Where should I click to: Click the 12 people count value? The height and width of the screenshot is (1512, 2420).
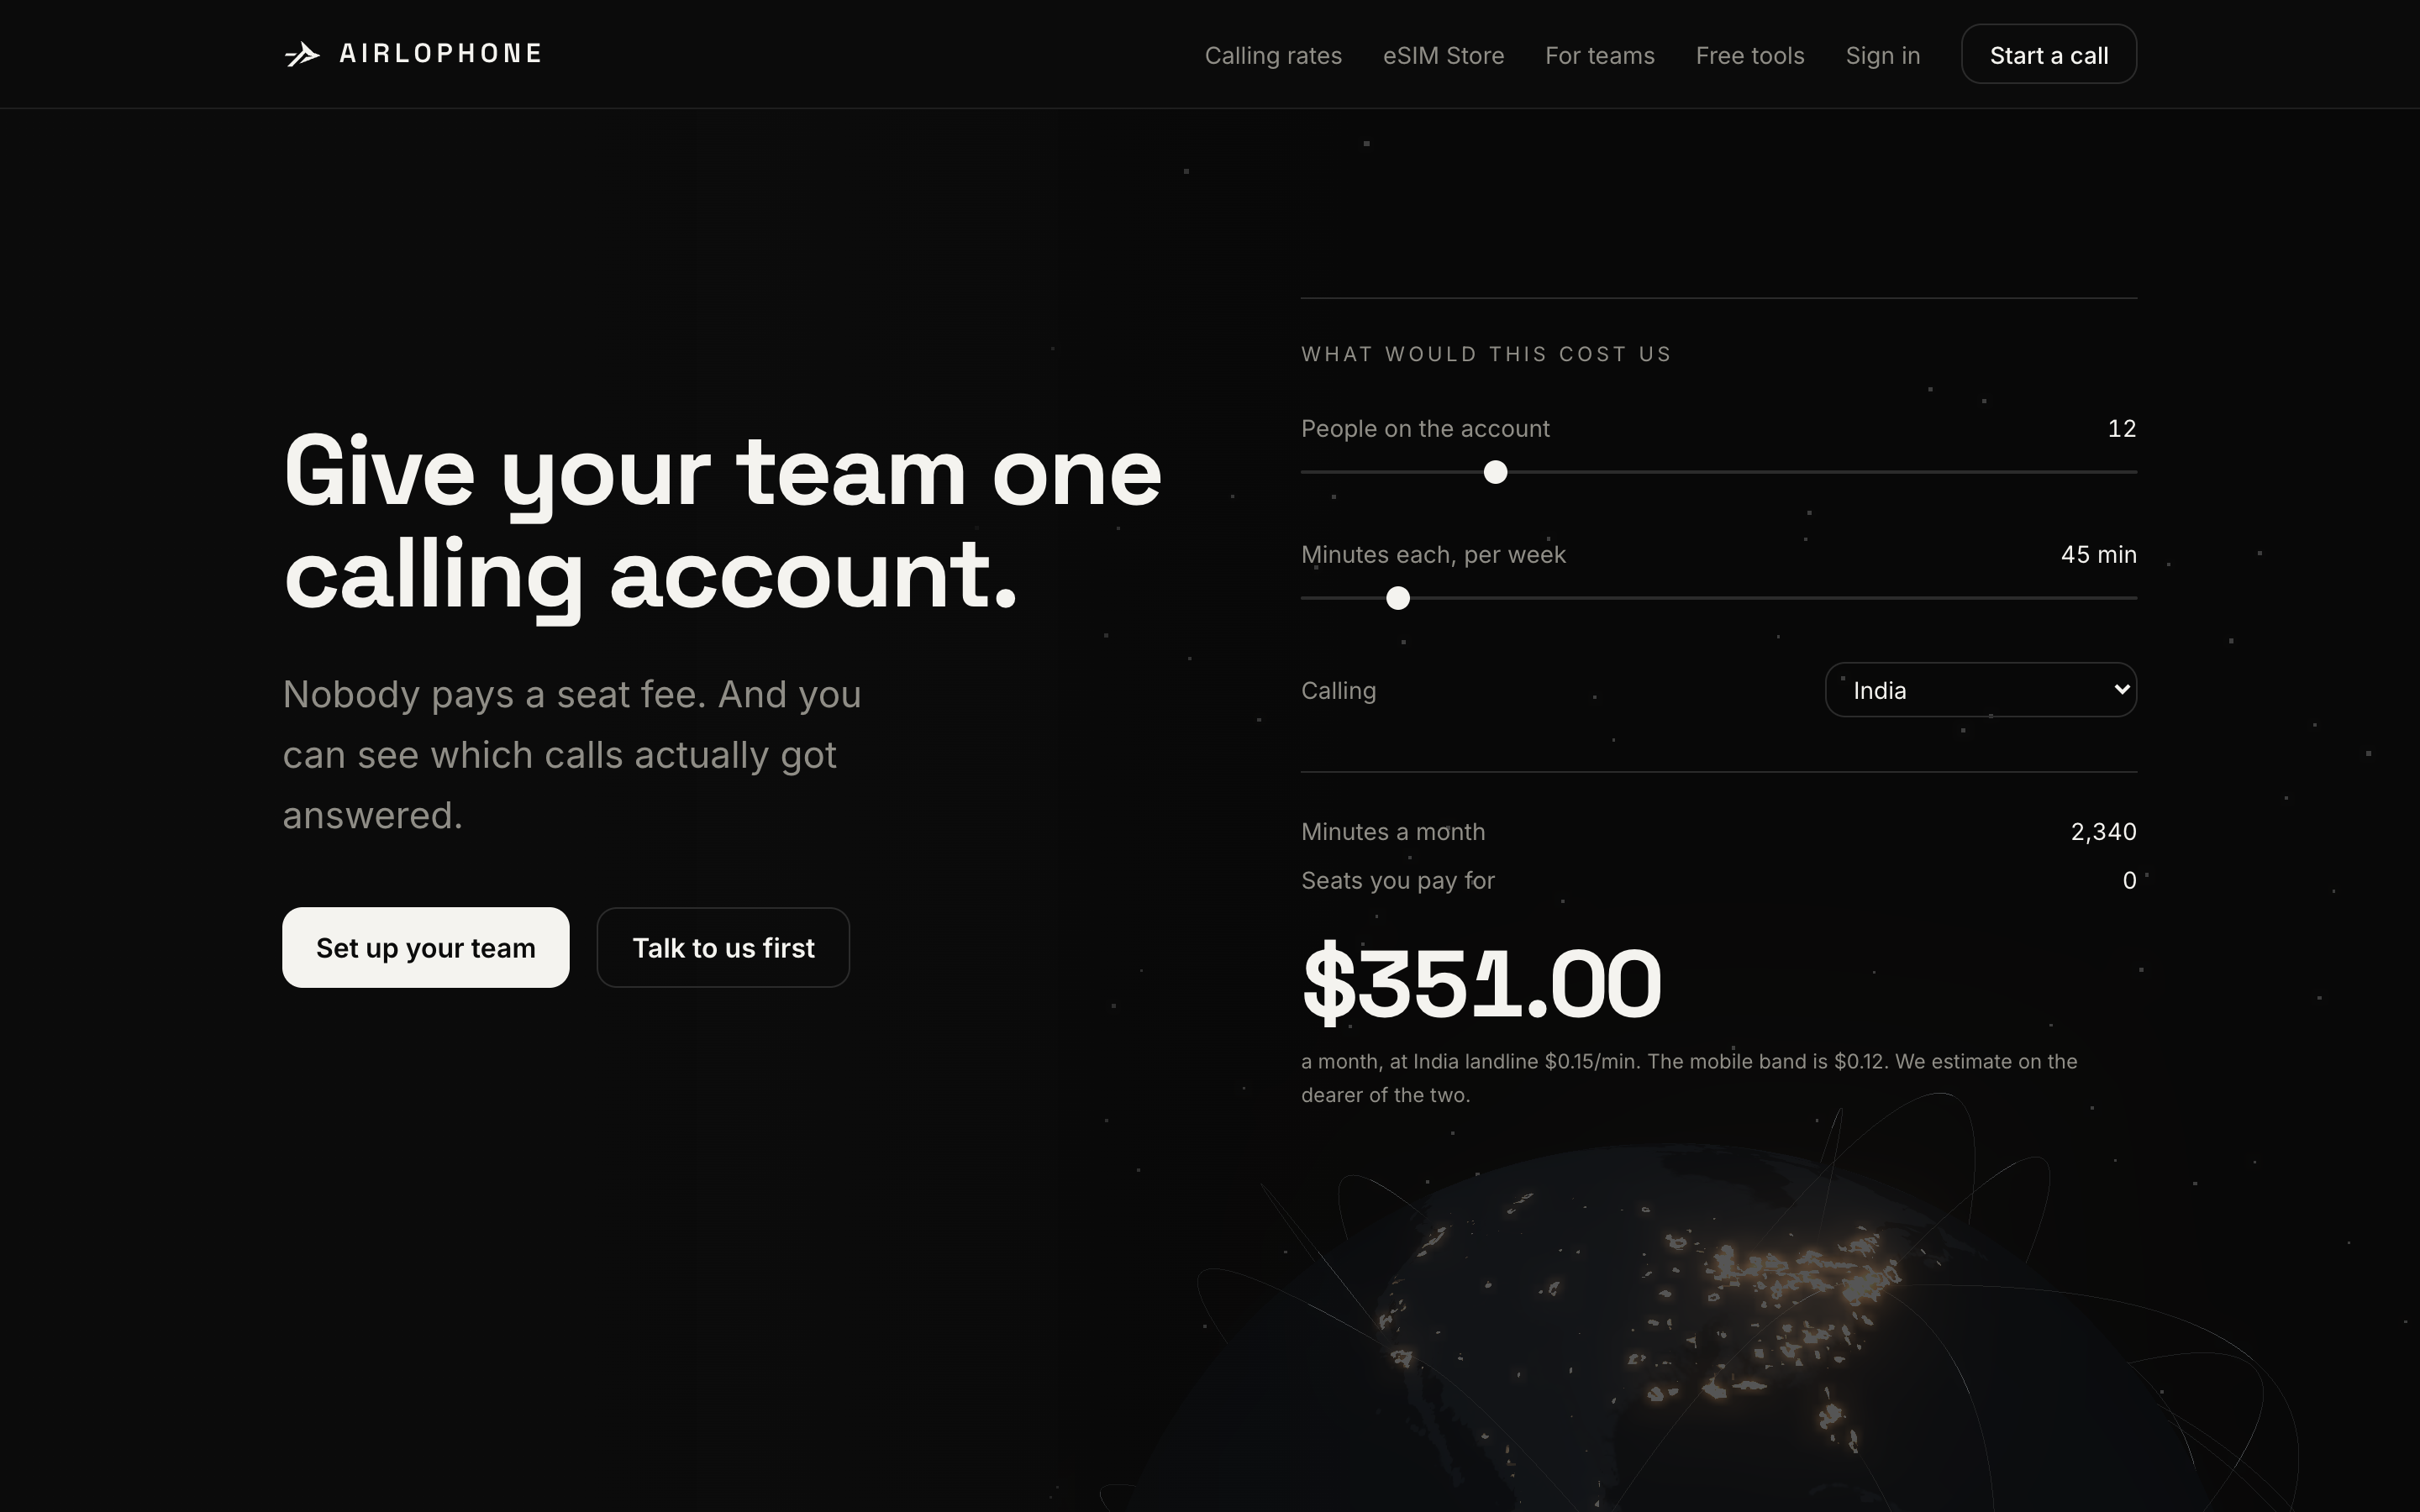coord(2122,429)
